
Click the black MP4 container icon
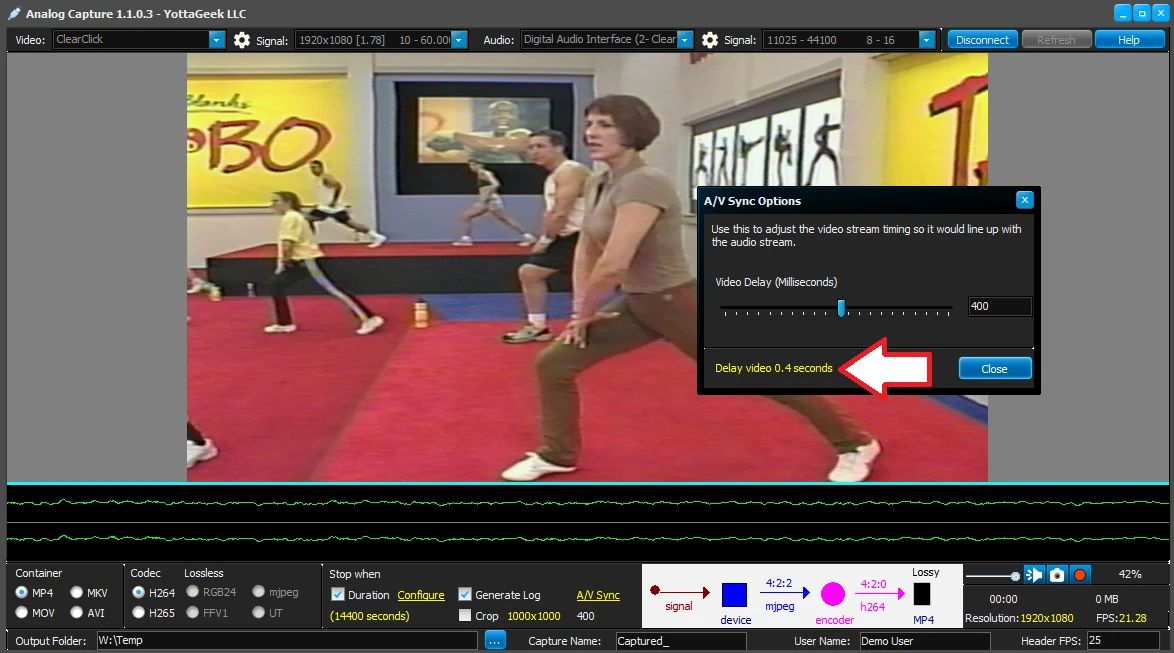(x=922, y=595)
